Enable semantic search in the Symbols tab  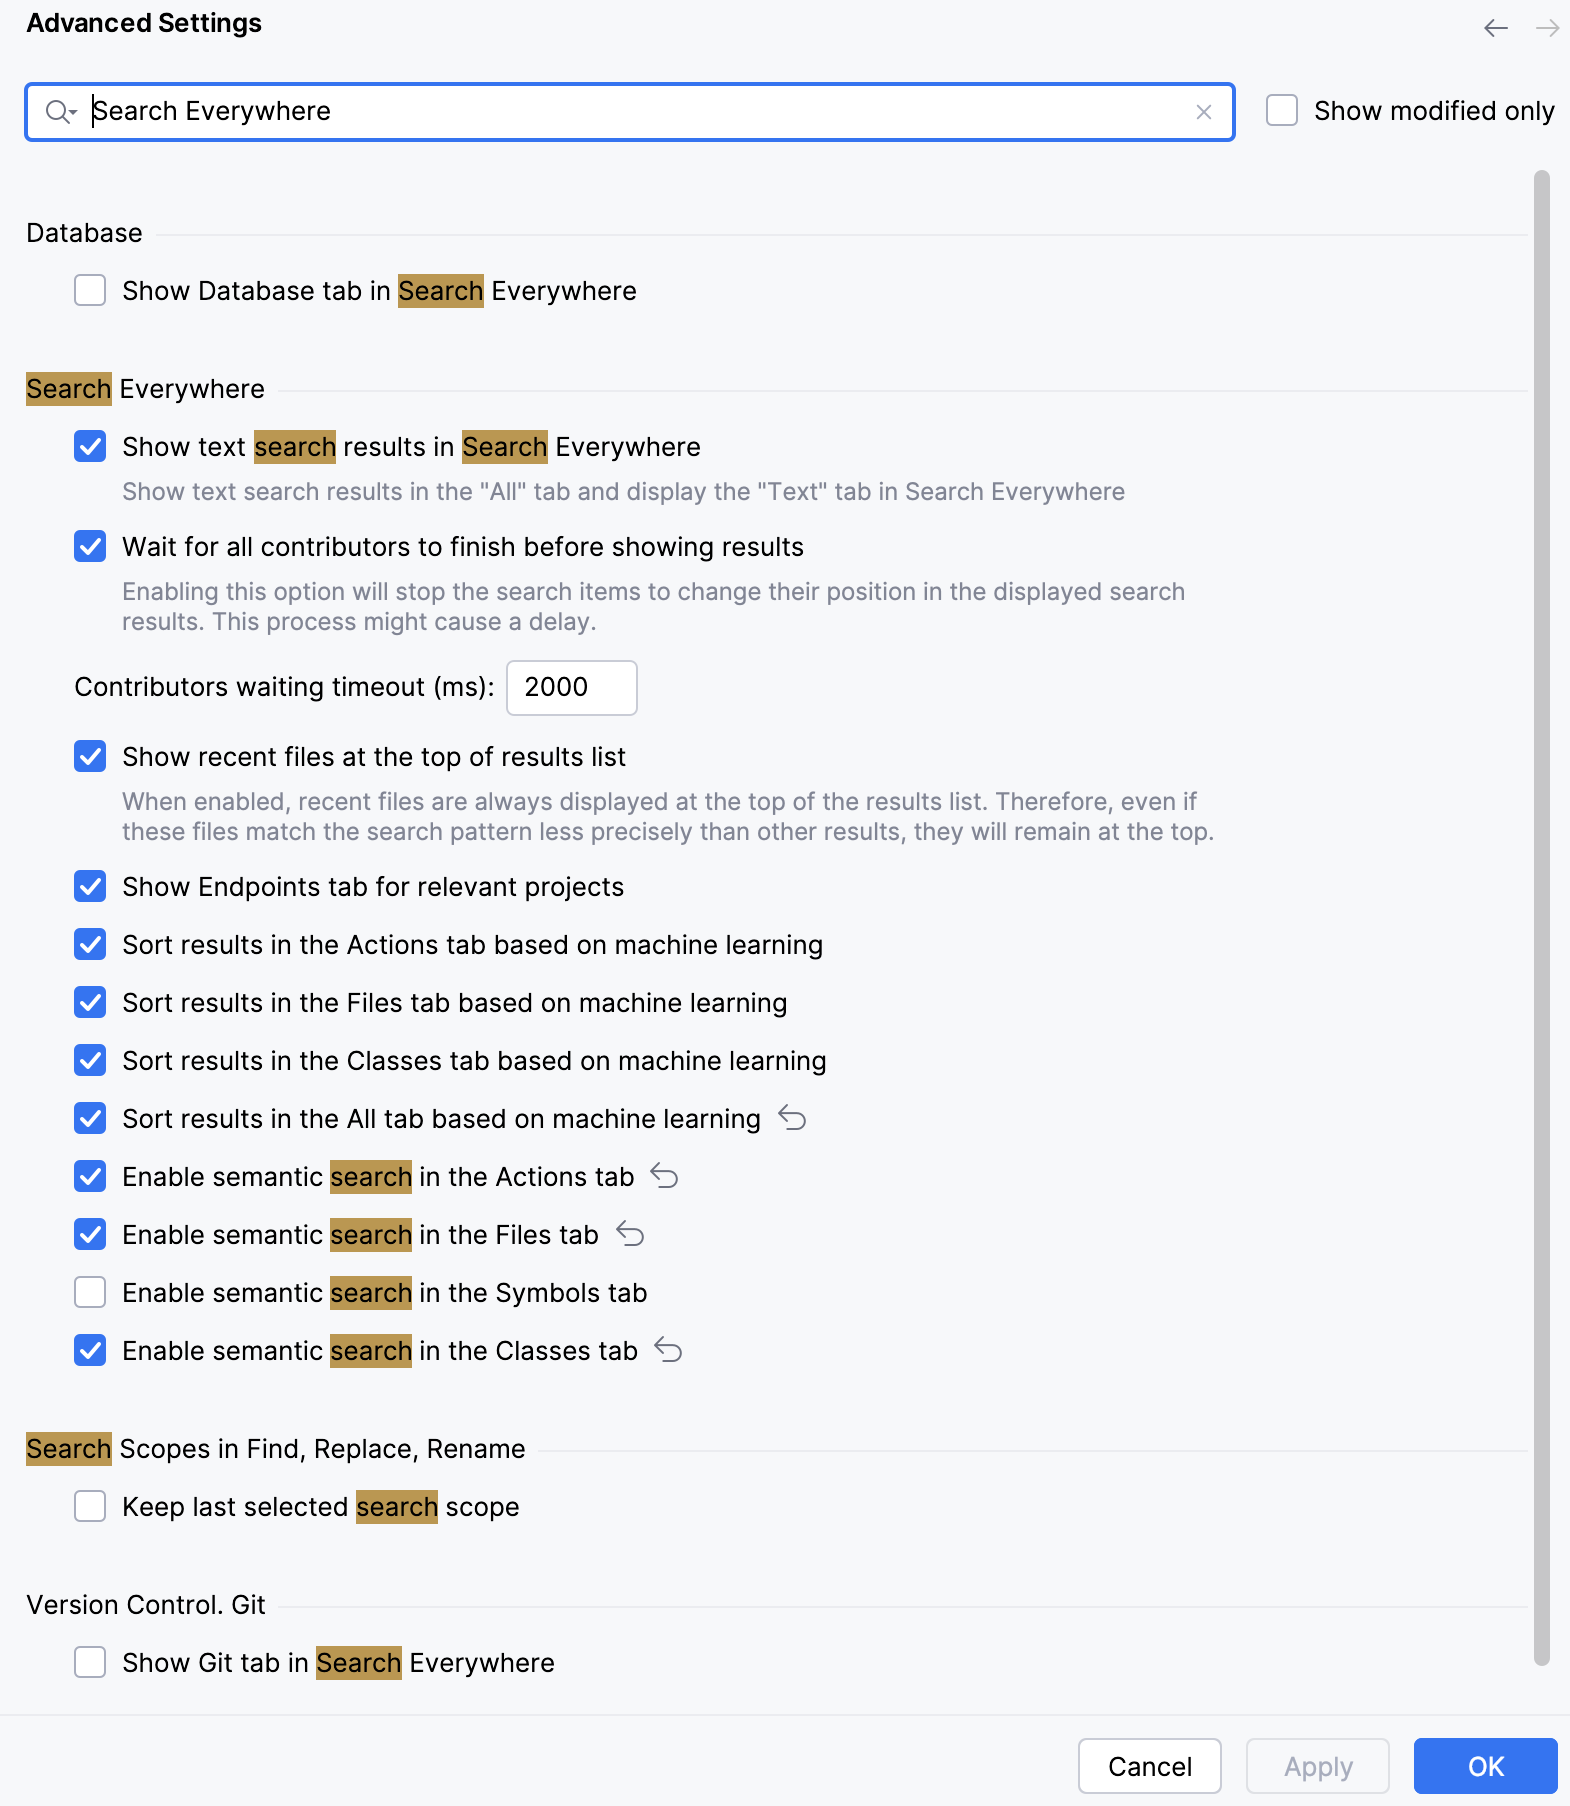89,1292
